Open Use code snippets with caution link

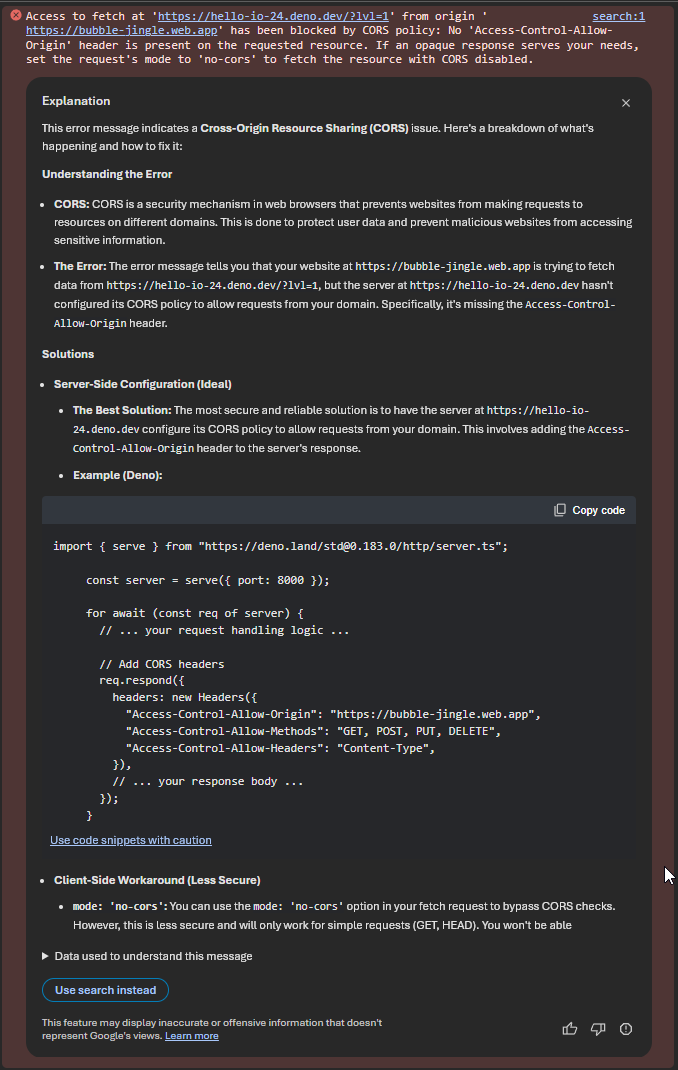[131, 840]
